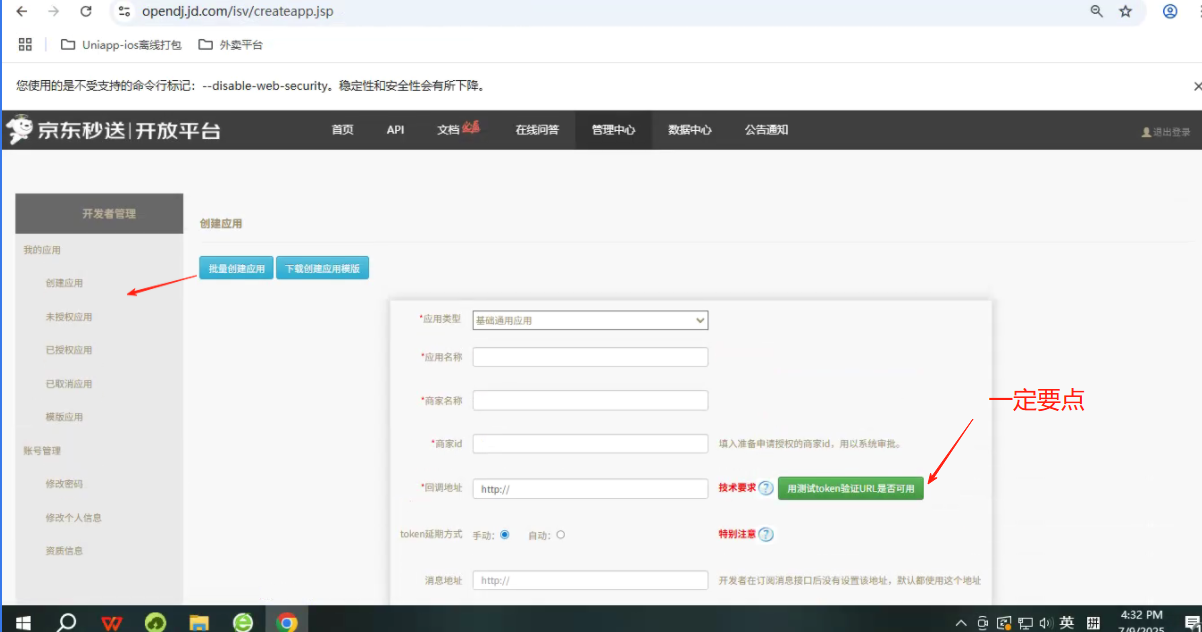
Task: Open the API nav item
Action: click(x=395, y=130)
